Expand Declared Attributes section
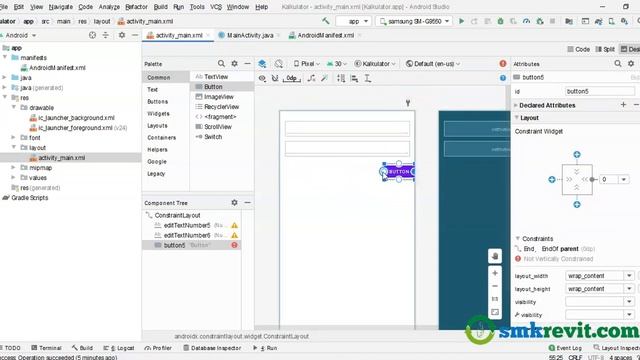This screenshot has width=640, height=360. pyautogui.click(x=516, y=105)
